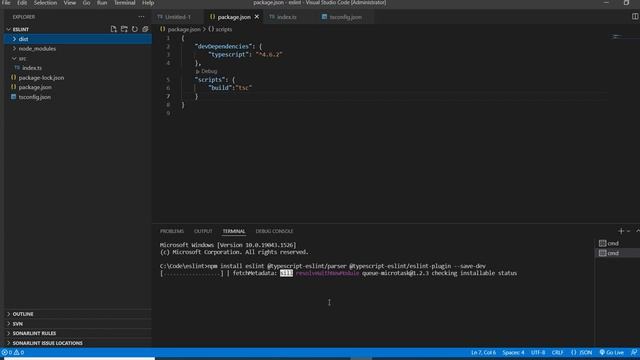Expand the node_modules folder
The image size is (640, 360).
point(78,49)
